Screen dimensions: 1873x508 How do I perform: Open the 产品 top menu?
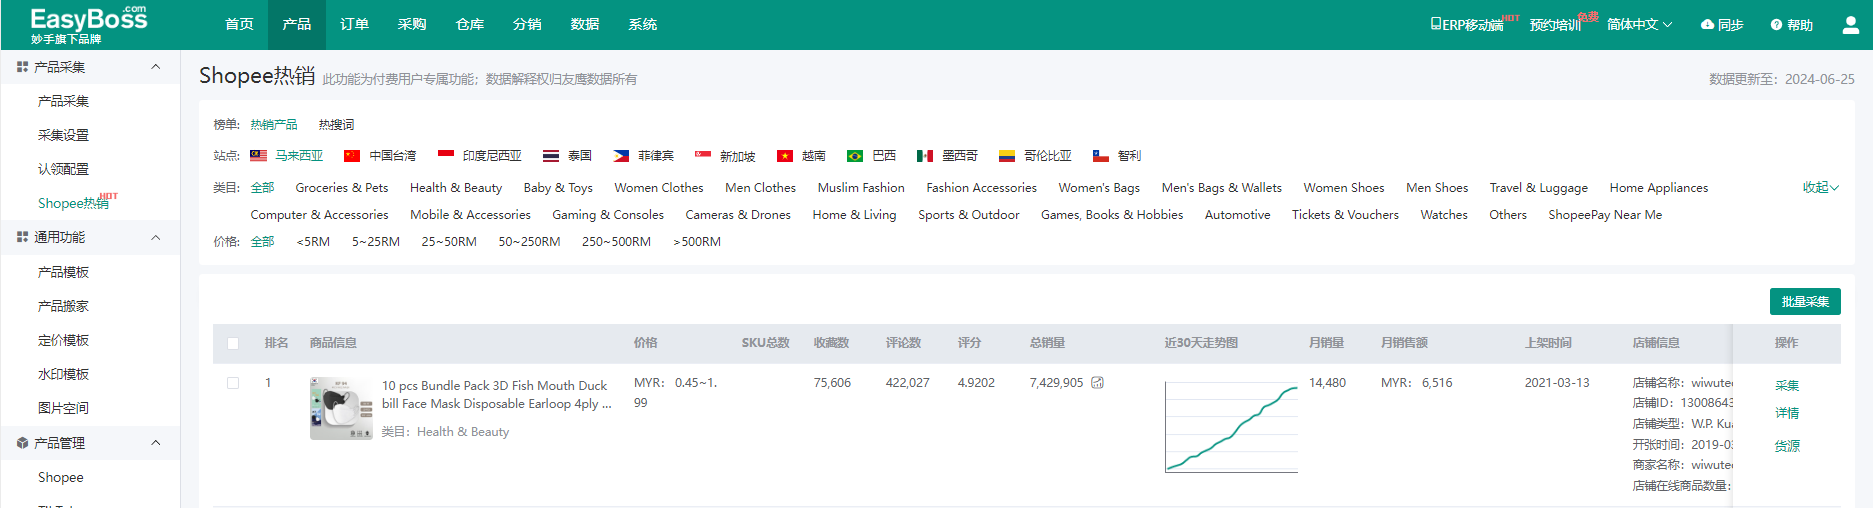point(297,25)
